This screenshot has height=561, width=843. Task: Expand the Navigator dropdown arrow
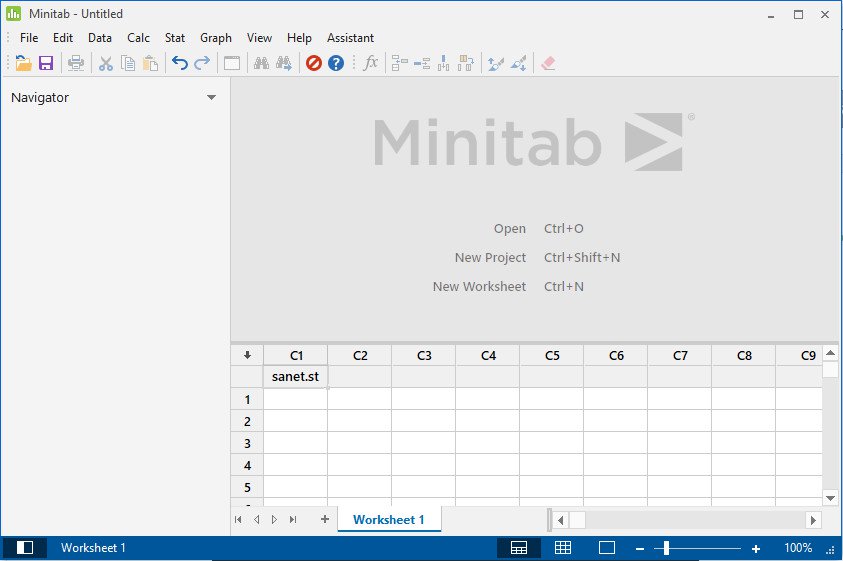coord(211,98)
